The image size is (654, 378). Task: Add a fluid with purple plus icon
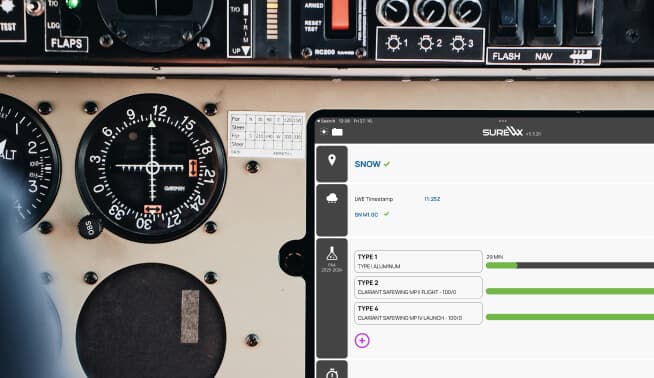tap(362, 340)
